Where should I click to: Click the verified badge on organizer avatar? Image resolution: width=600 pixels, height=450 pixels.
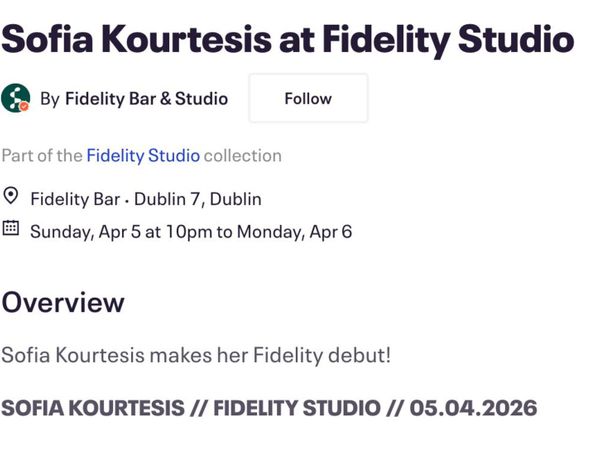pyautogui.click(x=23, y=105)
